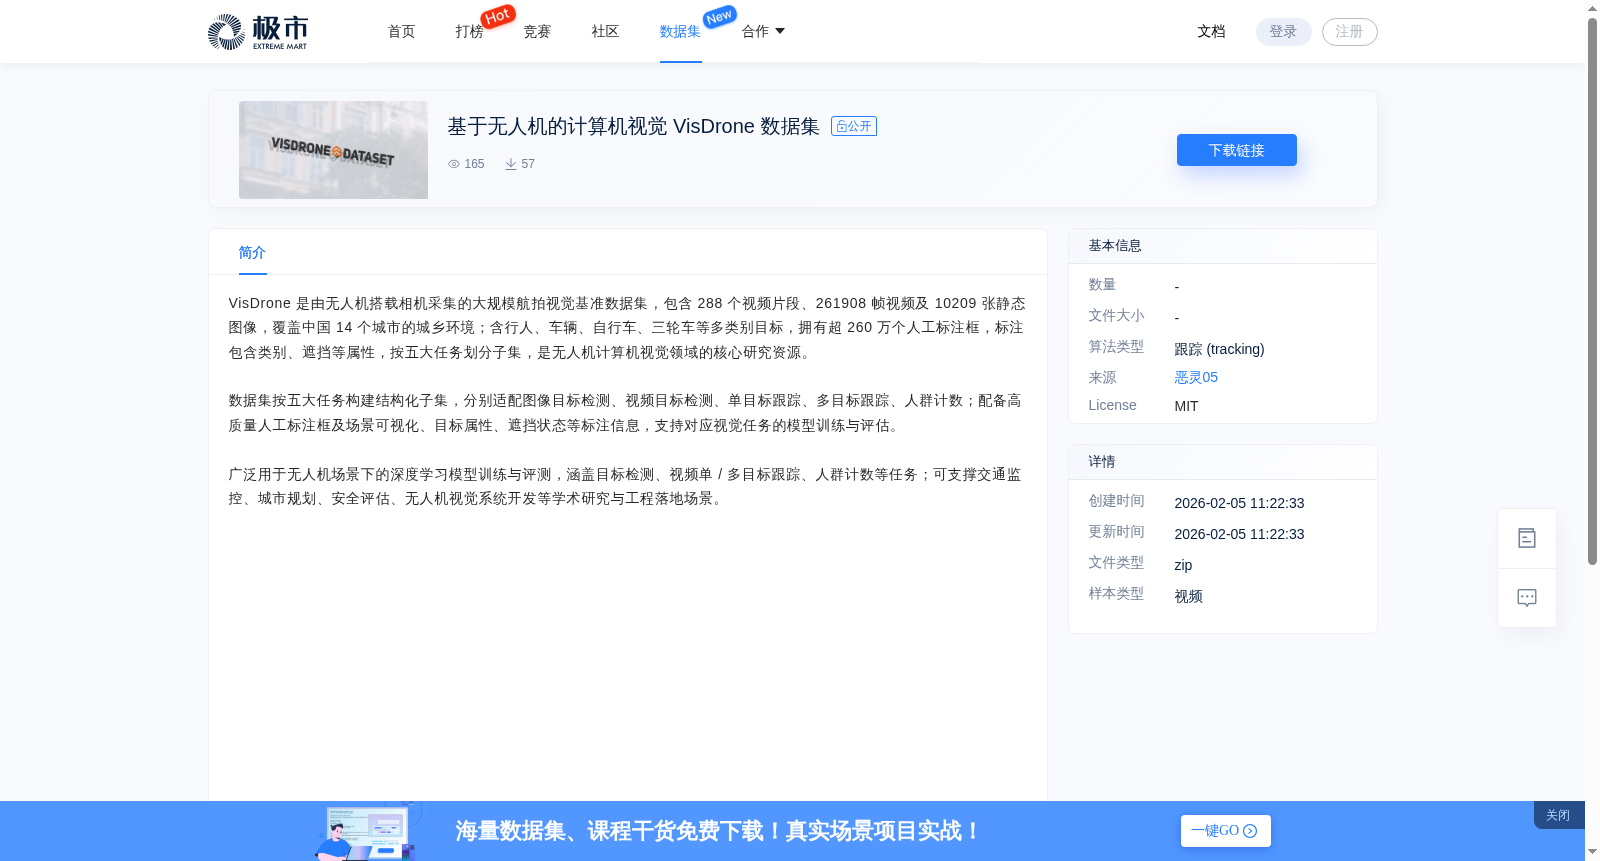The image size is (1600, 861).
Task: Close the bottom banner with 关闭
Action: pos(1558,815)
